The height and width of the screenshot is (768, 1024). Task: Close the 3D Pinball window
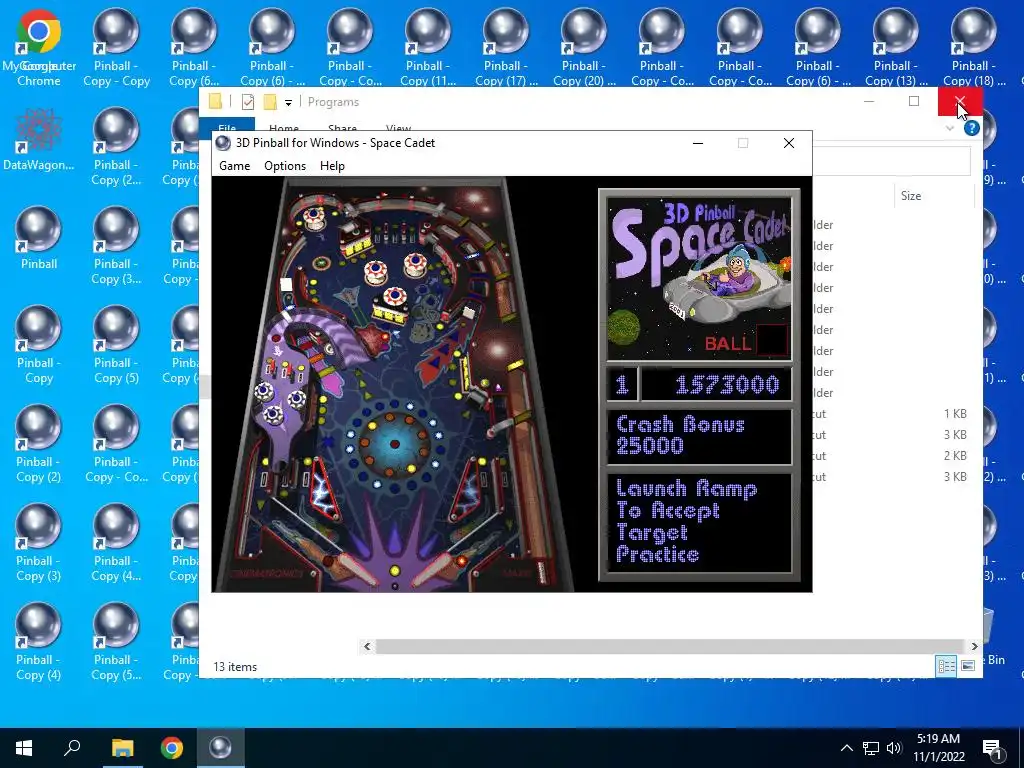click(x=789, y=143)
